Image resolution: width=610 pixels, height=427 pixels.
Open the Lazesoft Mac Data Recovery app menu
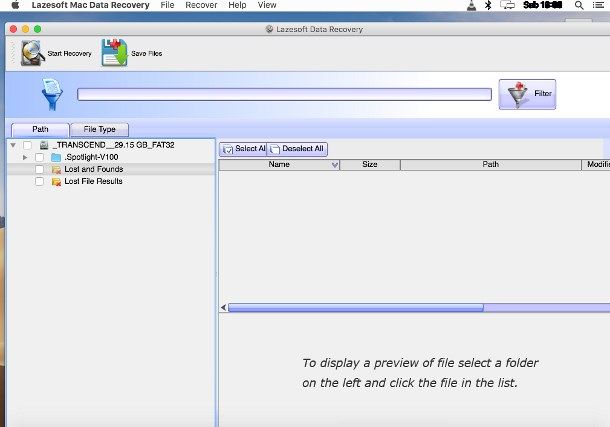click(x=91, y=5)
